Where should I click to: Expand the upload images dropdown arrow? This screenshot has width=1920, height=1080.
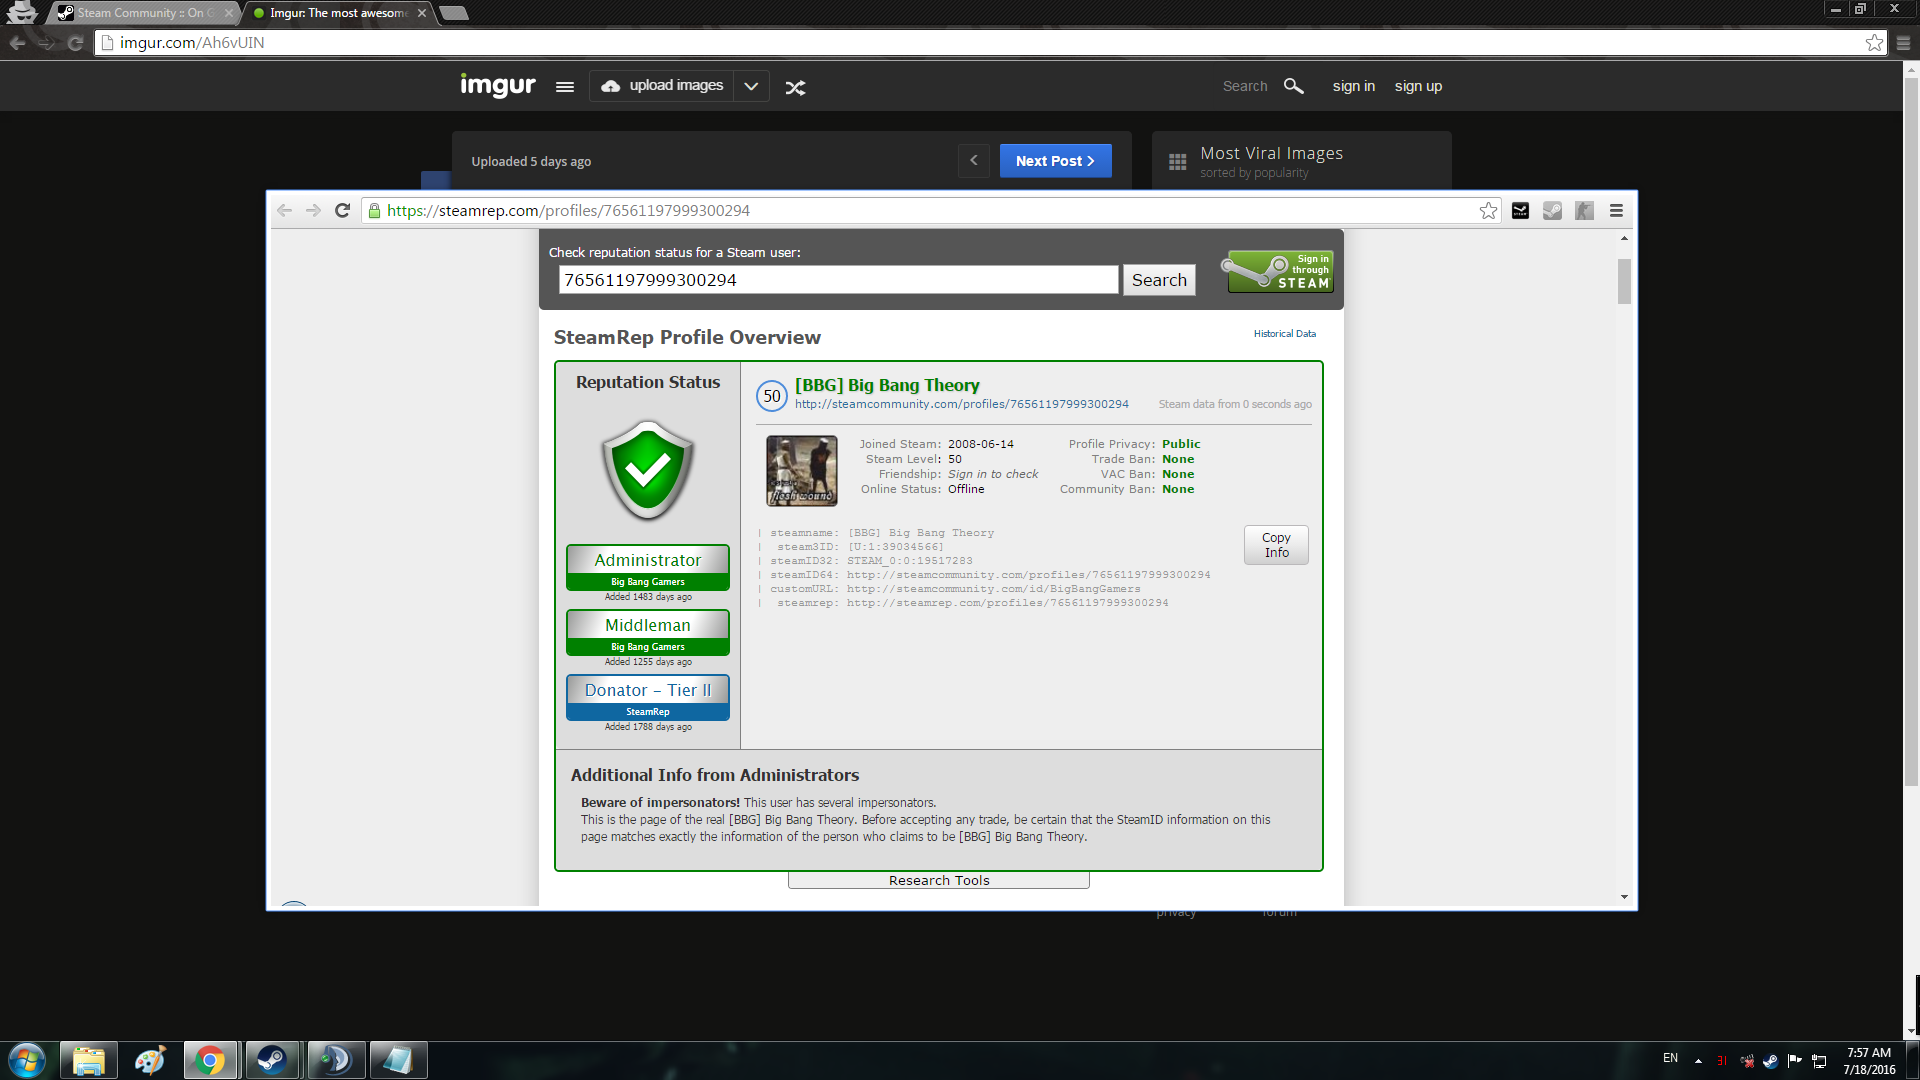click(x=751, y=87)
